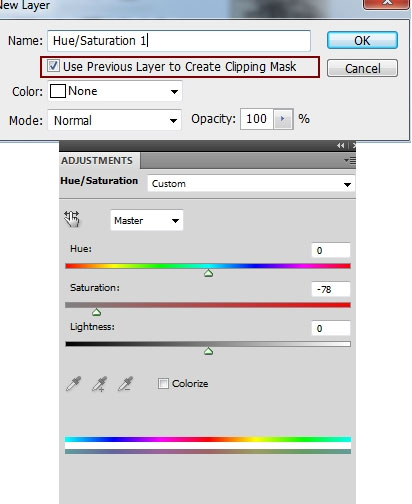The height and width of the screenshot is (504, 412).
Task: Select the Add to Sample eyedropper
Action: pyautogui.click(x=100, y=383)
